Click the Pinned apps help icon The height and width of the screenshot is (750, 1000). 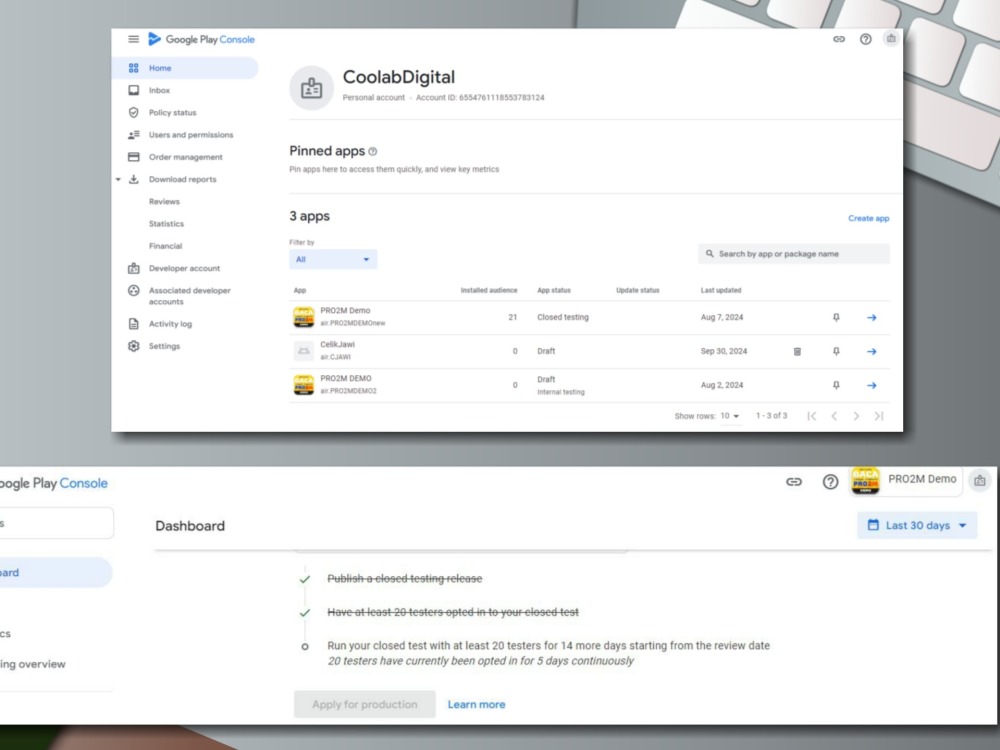(372, 151)
